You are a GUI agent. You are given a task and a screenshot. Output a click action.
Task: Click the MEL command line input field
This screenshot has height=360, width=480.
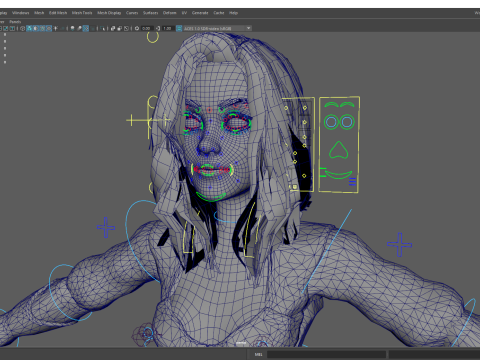tap(326, 354)
